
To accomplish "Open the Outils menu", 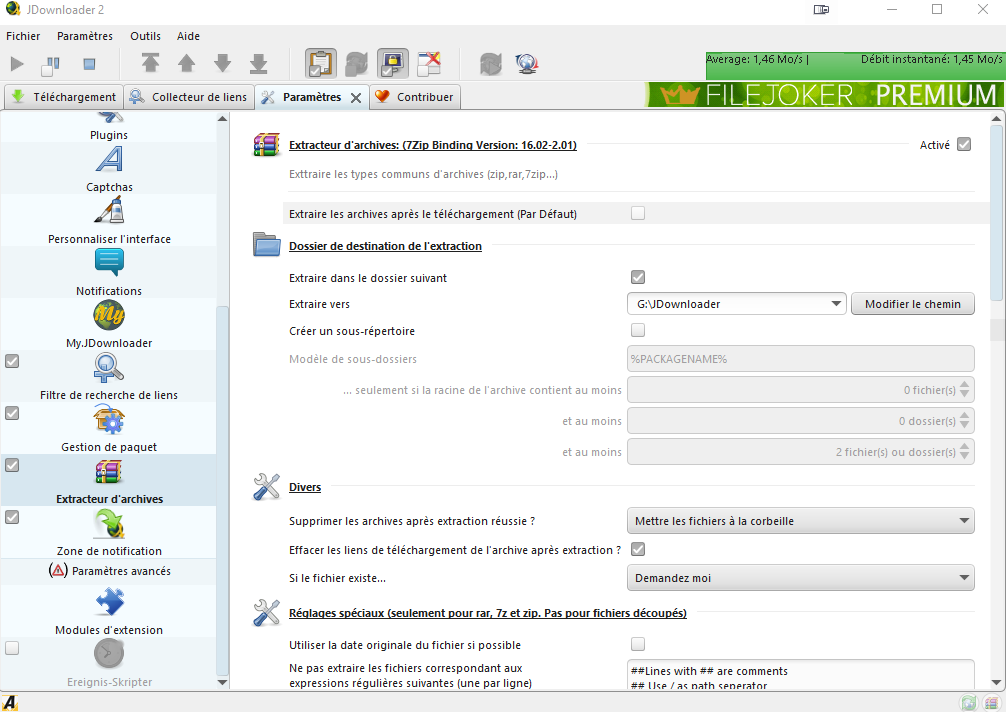I will (x=146, y=36).
